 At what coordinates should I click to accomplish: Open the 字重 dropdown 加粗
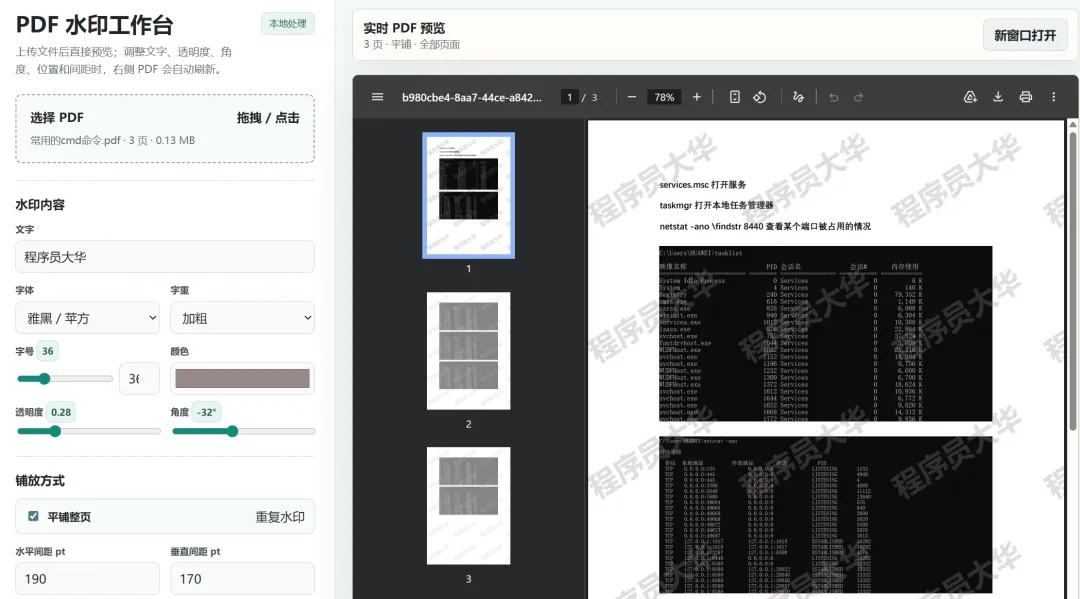(242, 318)
